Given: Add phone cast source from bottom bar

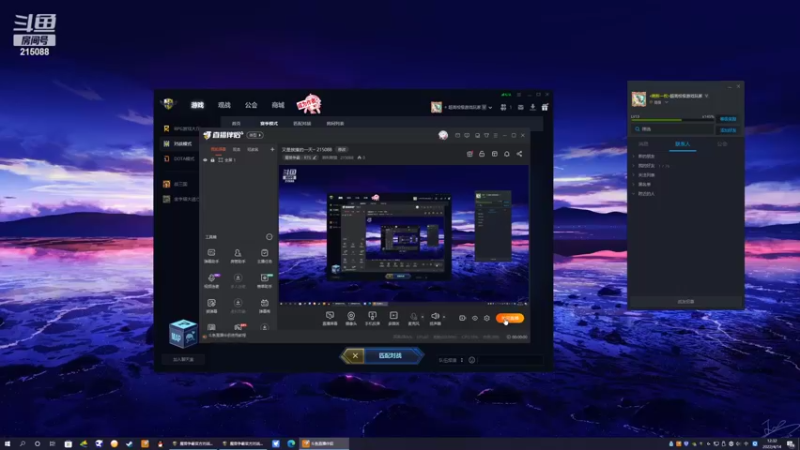Looking at the screenshot, I should click(372, 318).
